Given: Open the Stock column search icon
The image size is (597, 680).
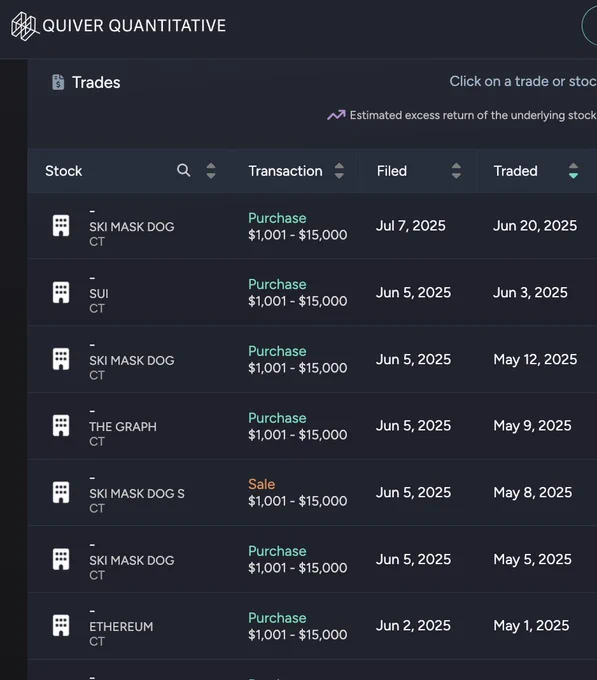Looking at the screenshot, I should [x=183, y=170].
